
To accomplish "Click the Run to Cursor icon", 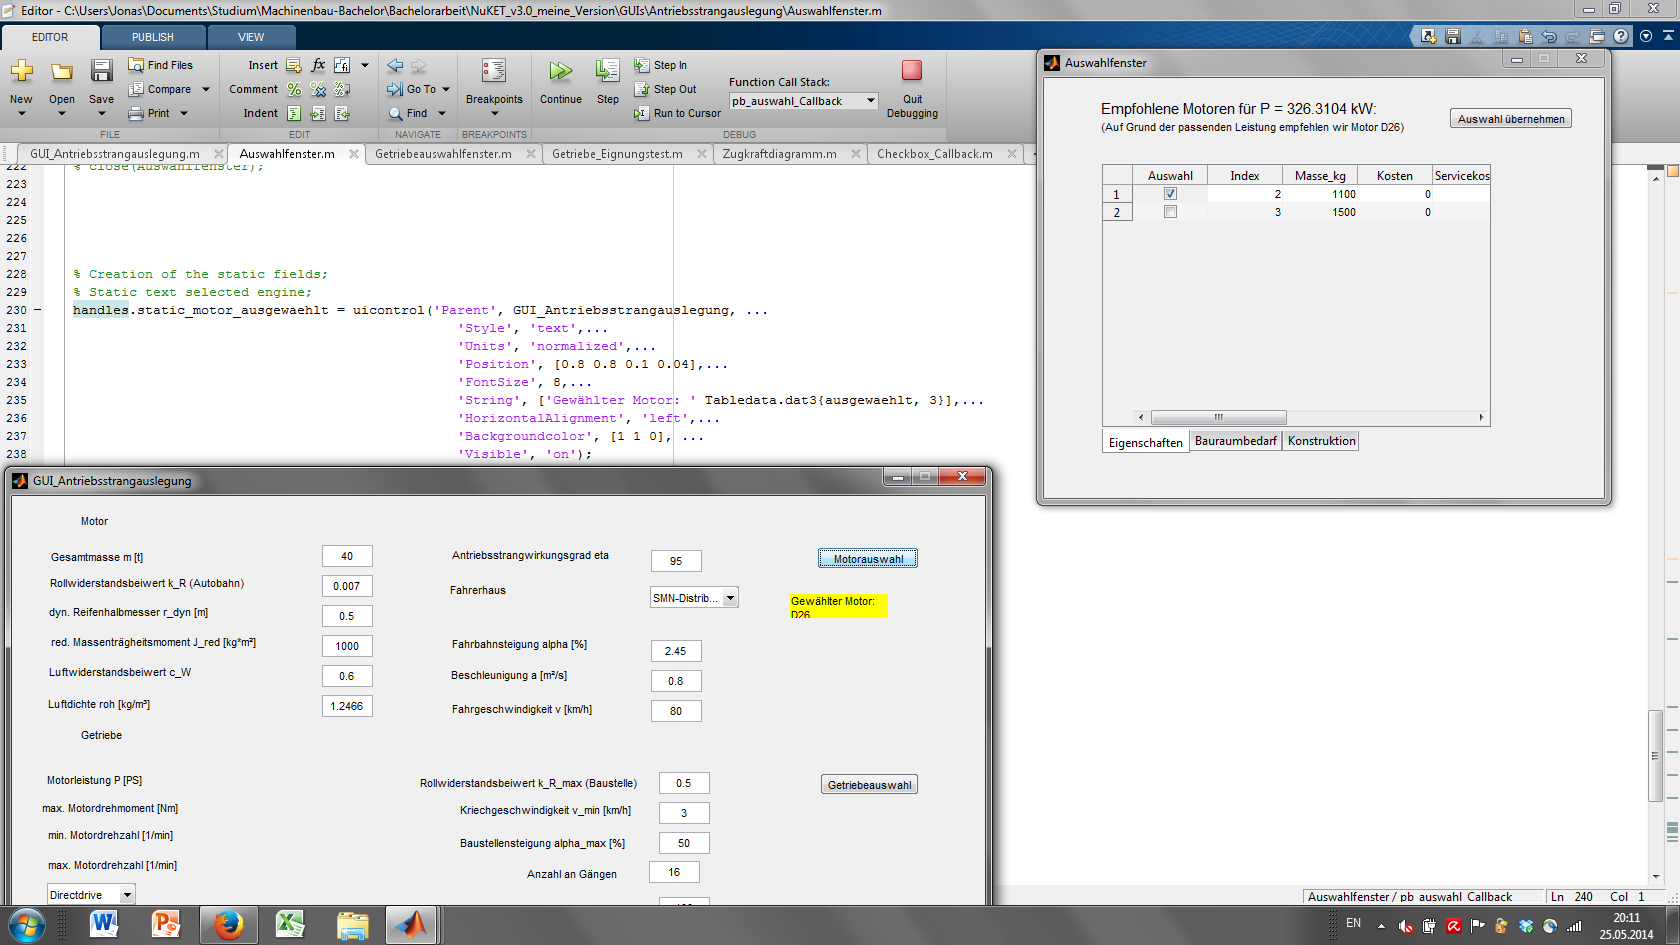I will click(641, 114).
